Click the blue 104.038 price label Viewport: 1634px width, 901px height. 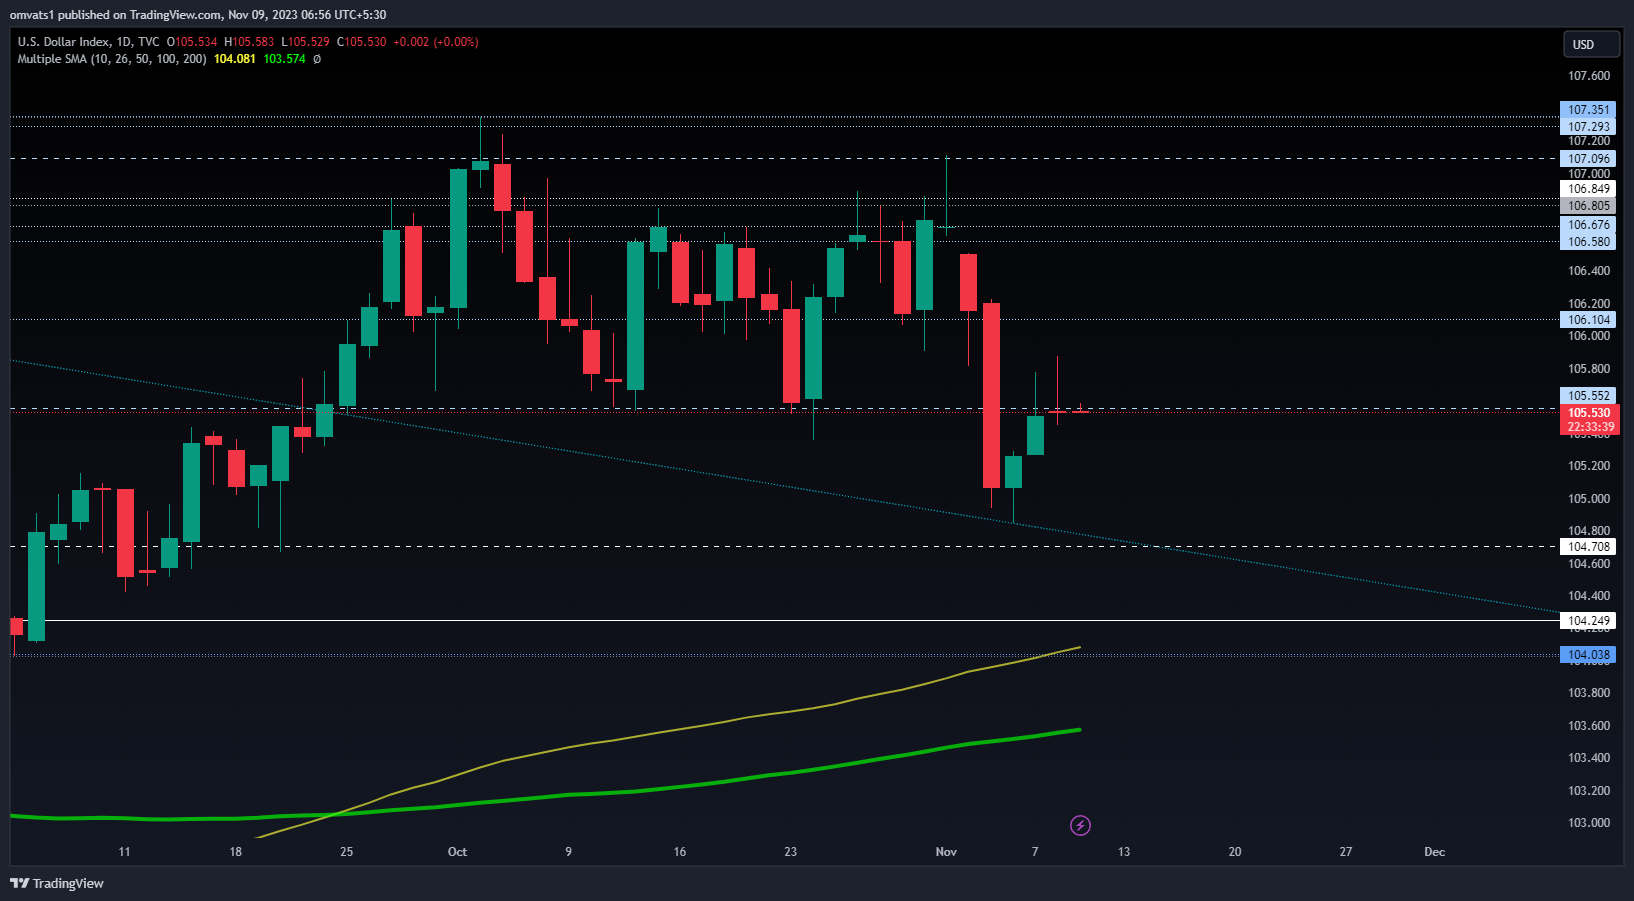tap(1588, 655)
